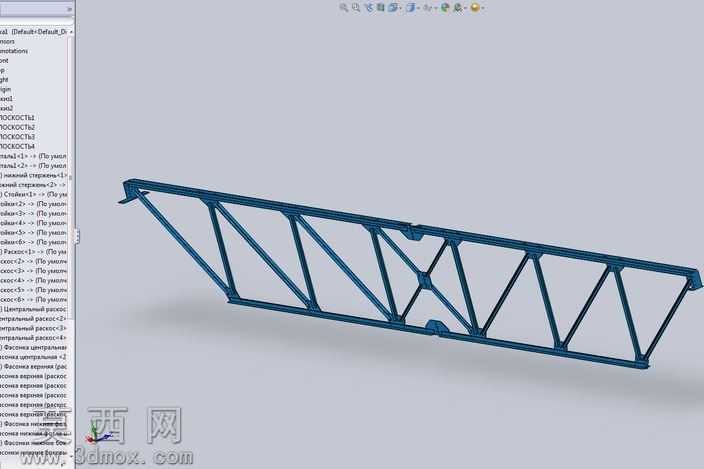Select the Annotations tree item
This screenshot has width=704, height=469.
[14, 51]
